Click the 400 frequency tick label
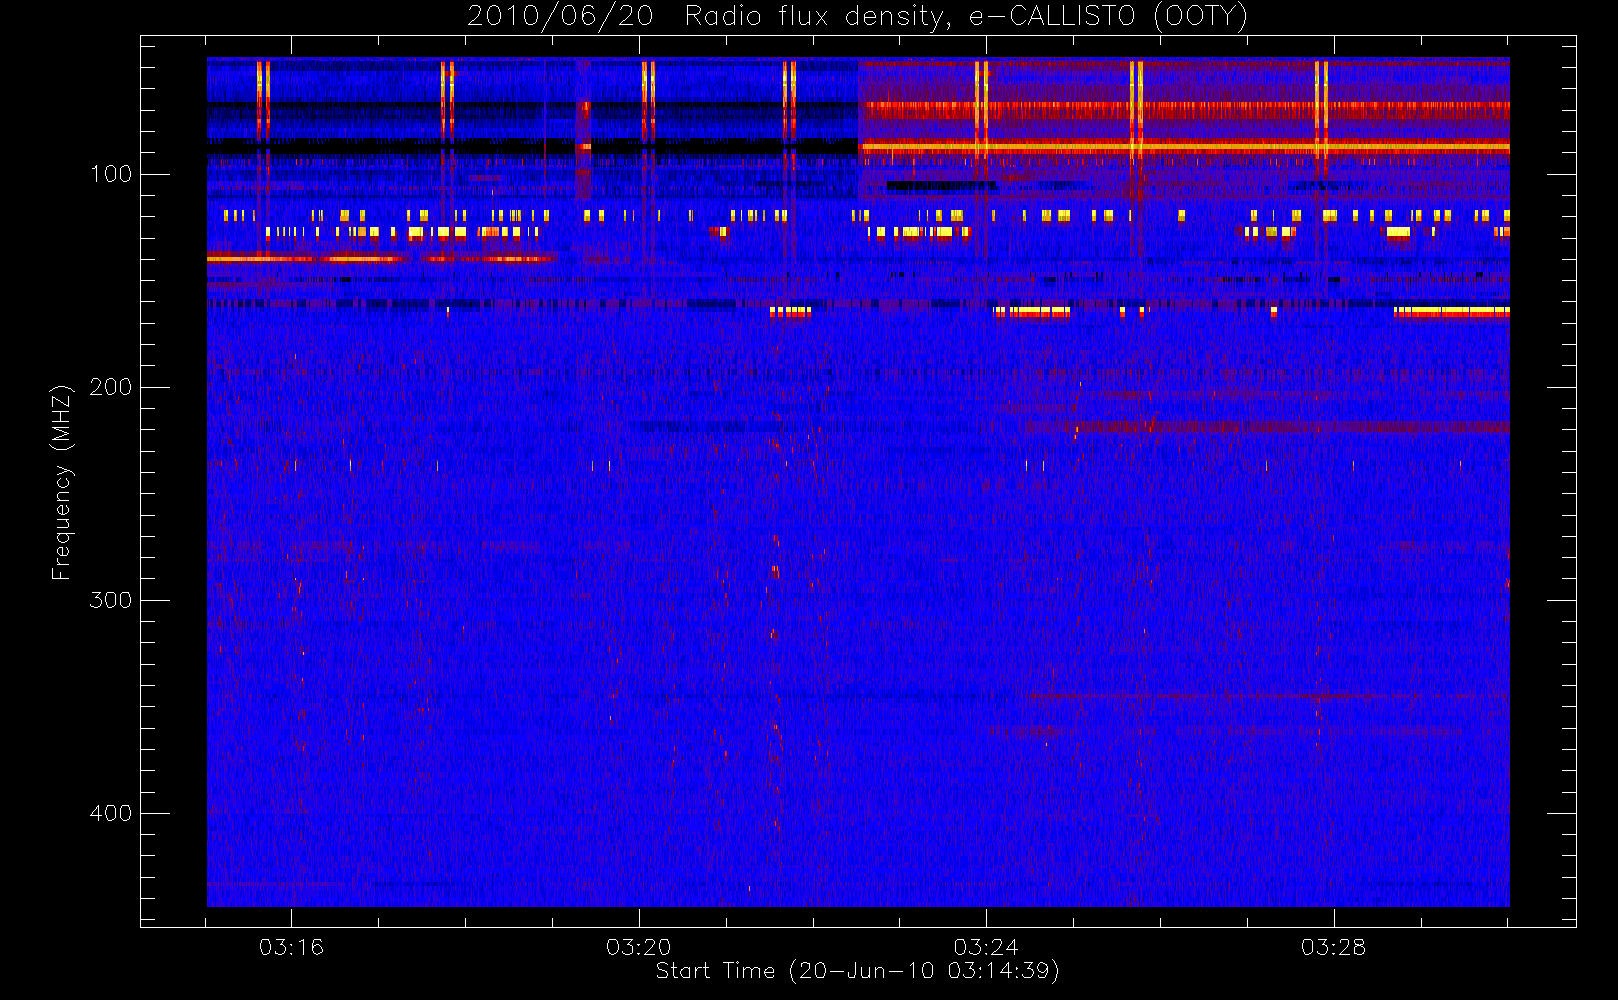Viewport: 1618px width, 1000px height. pyautogui.click(x=111, y=813)
